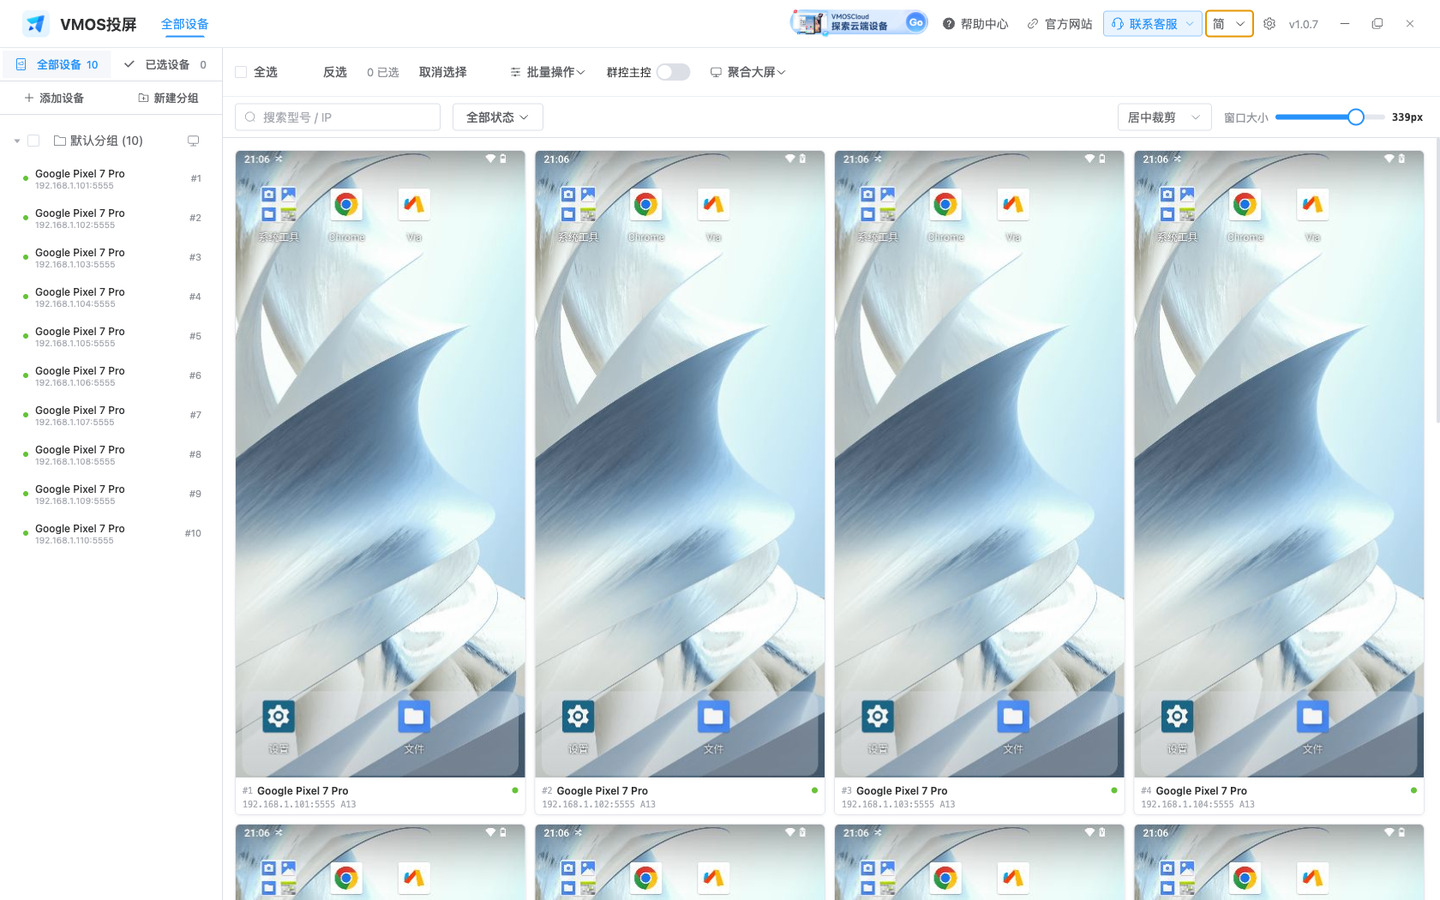The height and width of the screenshot is (900, 1440).
Task: Select device #9 with IP 192.168.1.109:5555
Action: 111,495
